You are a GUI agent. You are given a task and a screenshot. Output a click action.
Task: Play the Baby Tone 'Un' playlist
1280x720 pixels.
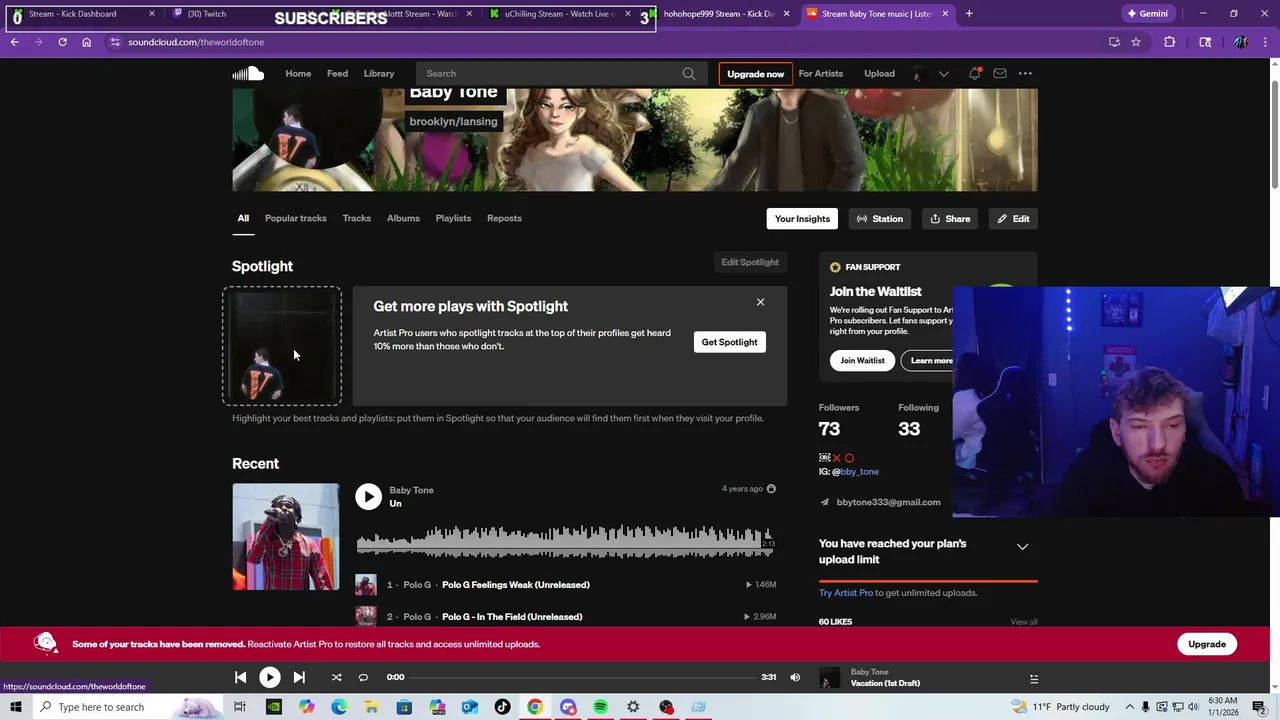point(368,497)
